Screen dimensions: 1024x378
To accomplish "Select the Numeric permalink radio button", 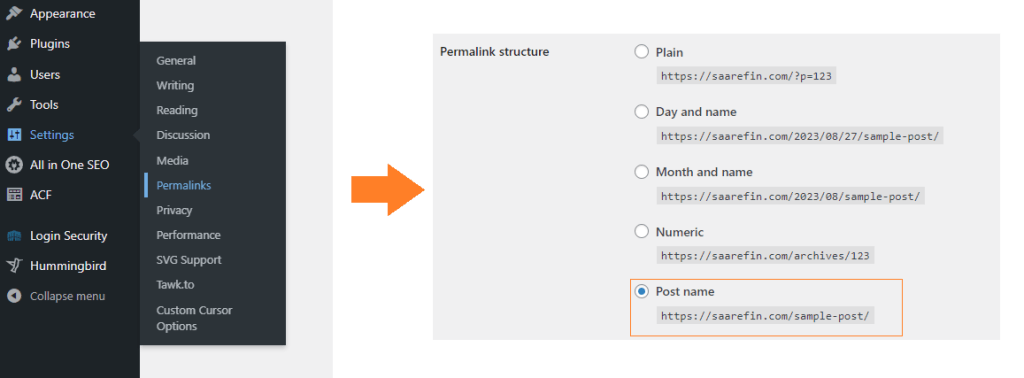I will point(641,231).
